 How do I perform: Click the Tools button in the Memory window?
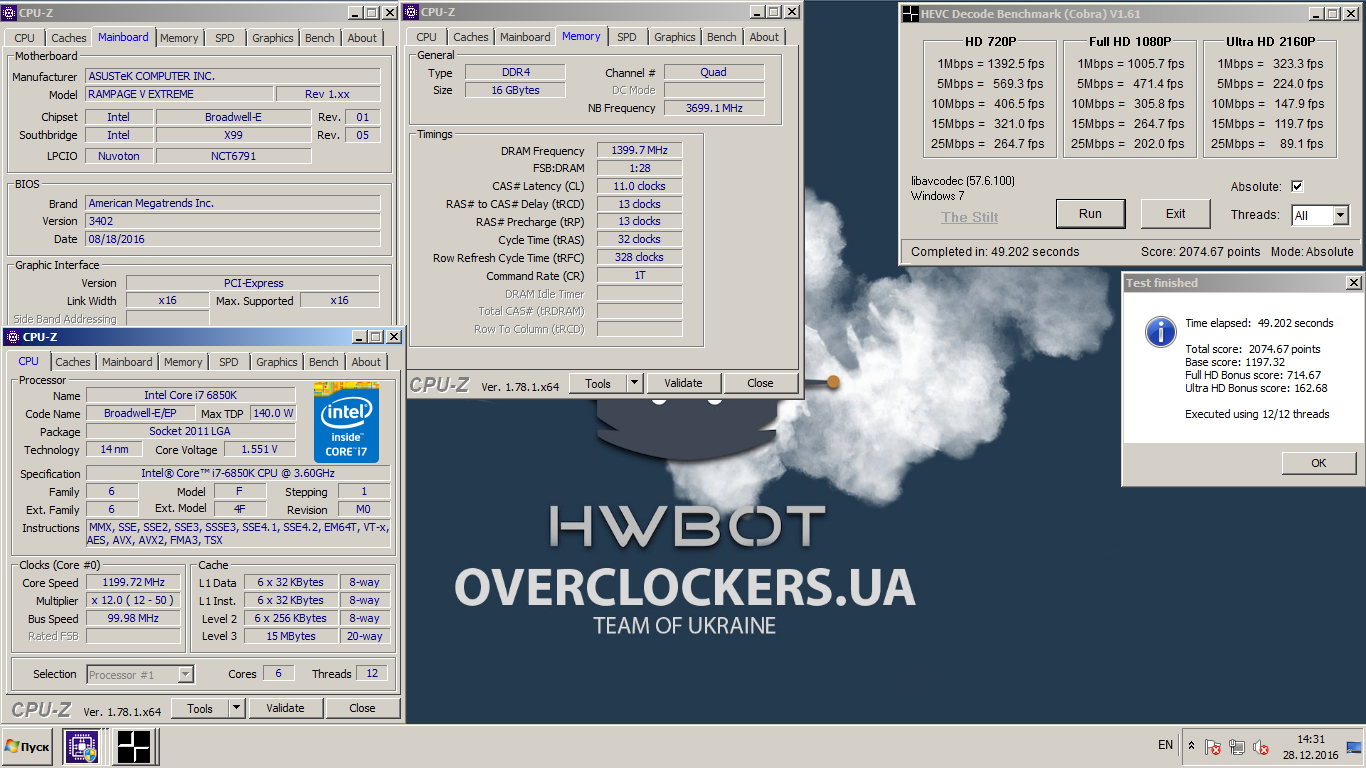pos(598,383)
